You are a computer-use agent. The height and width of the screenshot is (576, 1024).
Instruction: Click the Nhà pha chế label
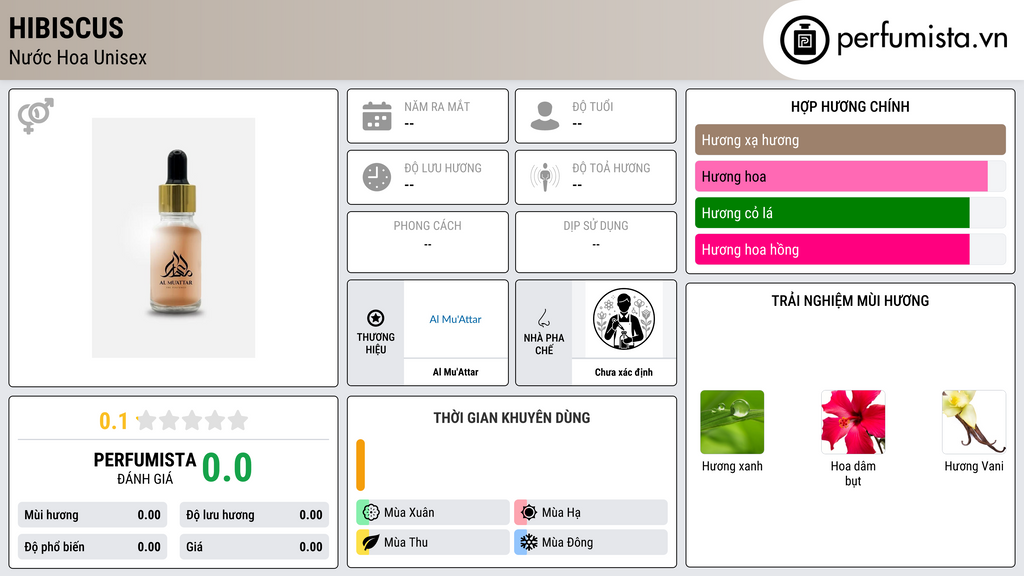pyautogui.click(x=543, y=344)
